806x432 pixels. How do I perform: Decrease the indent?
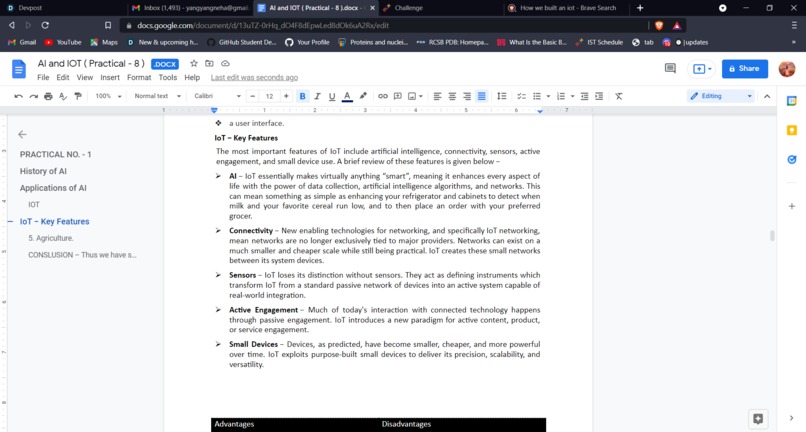pyautogui.click(x=584, y=96)
